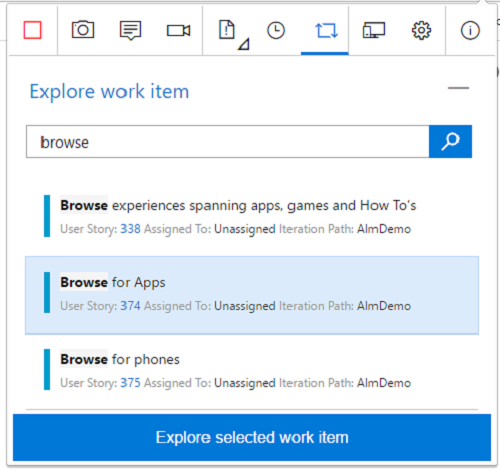Stop the session with the red square

pyautogui.click(x=32, y=30)
